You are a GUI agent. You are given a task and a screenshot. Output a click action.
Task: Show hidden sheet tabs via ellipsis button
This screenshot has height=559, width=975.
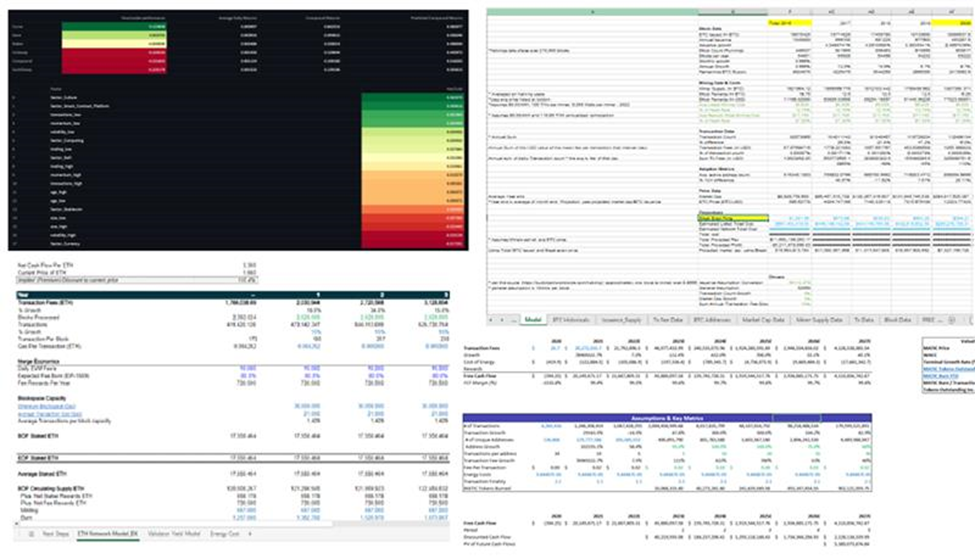pyautogui.click(x=514, y=320)
